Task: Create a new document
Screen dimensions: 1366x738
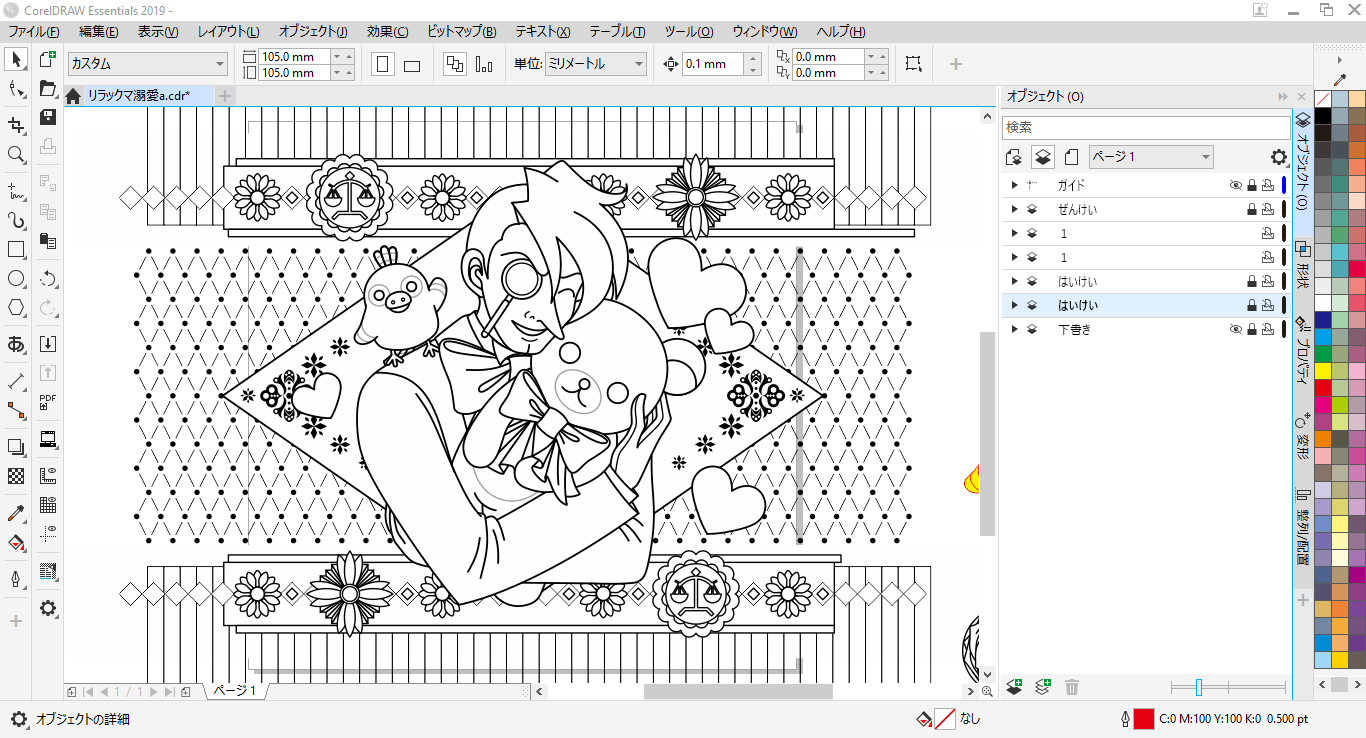Action: tap(47, 59)
